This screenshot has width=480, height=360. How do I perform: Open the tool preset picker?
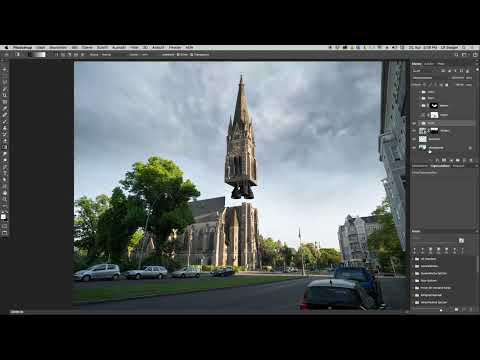[18, 55]
